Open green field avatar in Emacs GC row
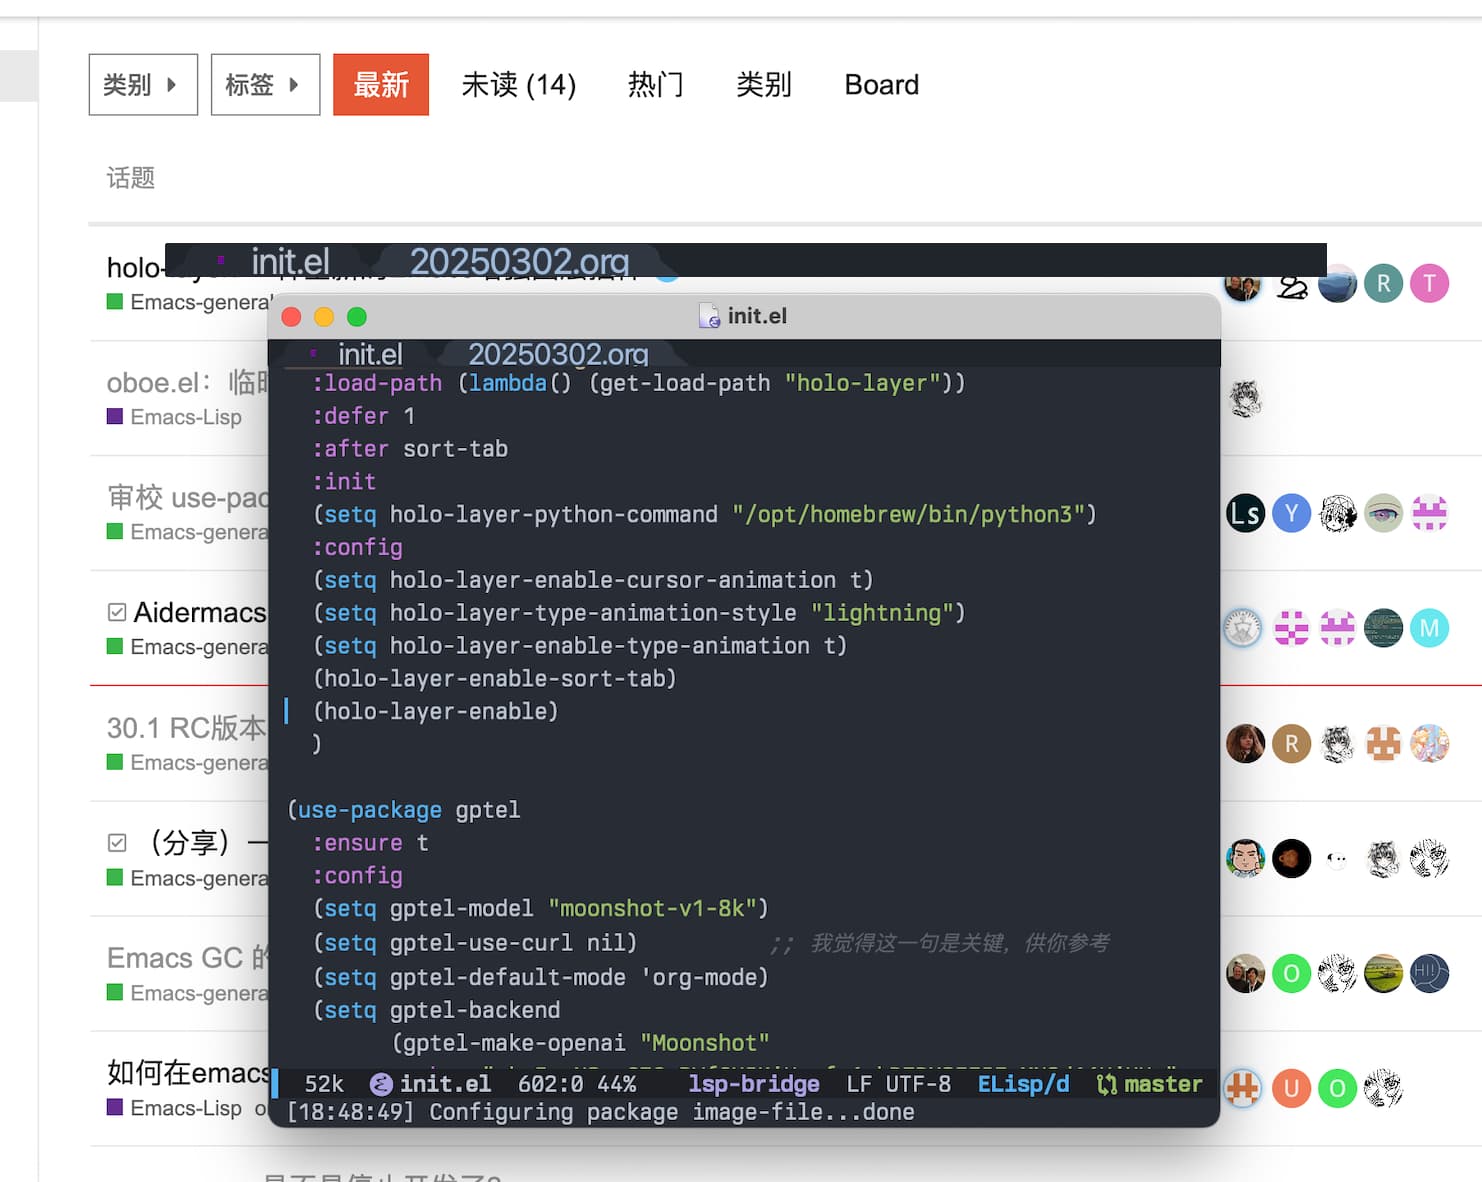The width and height of the screenshot is (1482, 1182). pyautogui.click(x=1384, y=974)
